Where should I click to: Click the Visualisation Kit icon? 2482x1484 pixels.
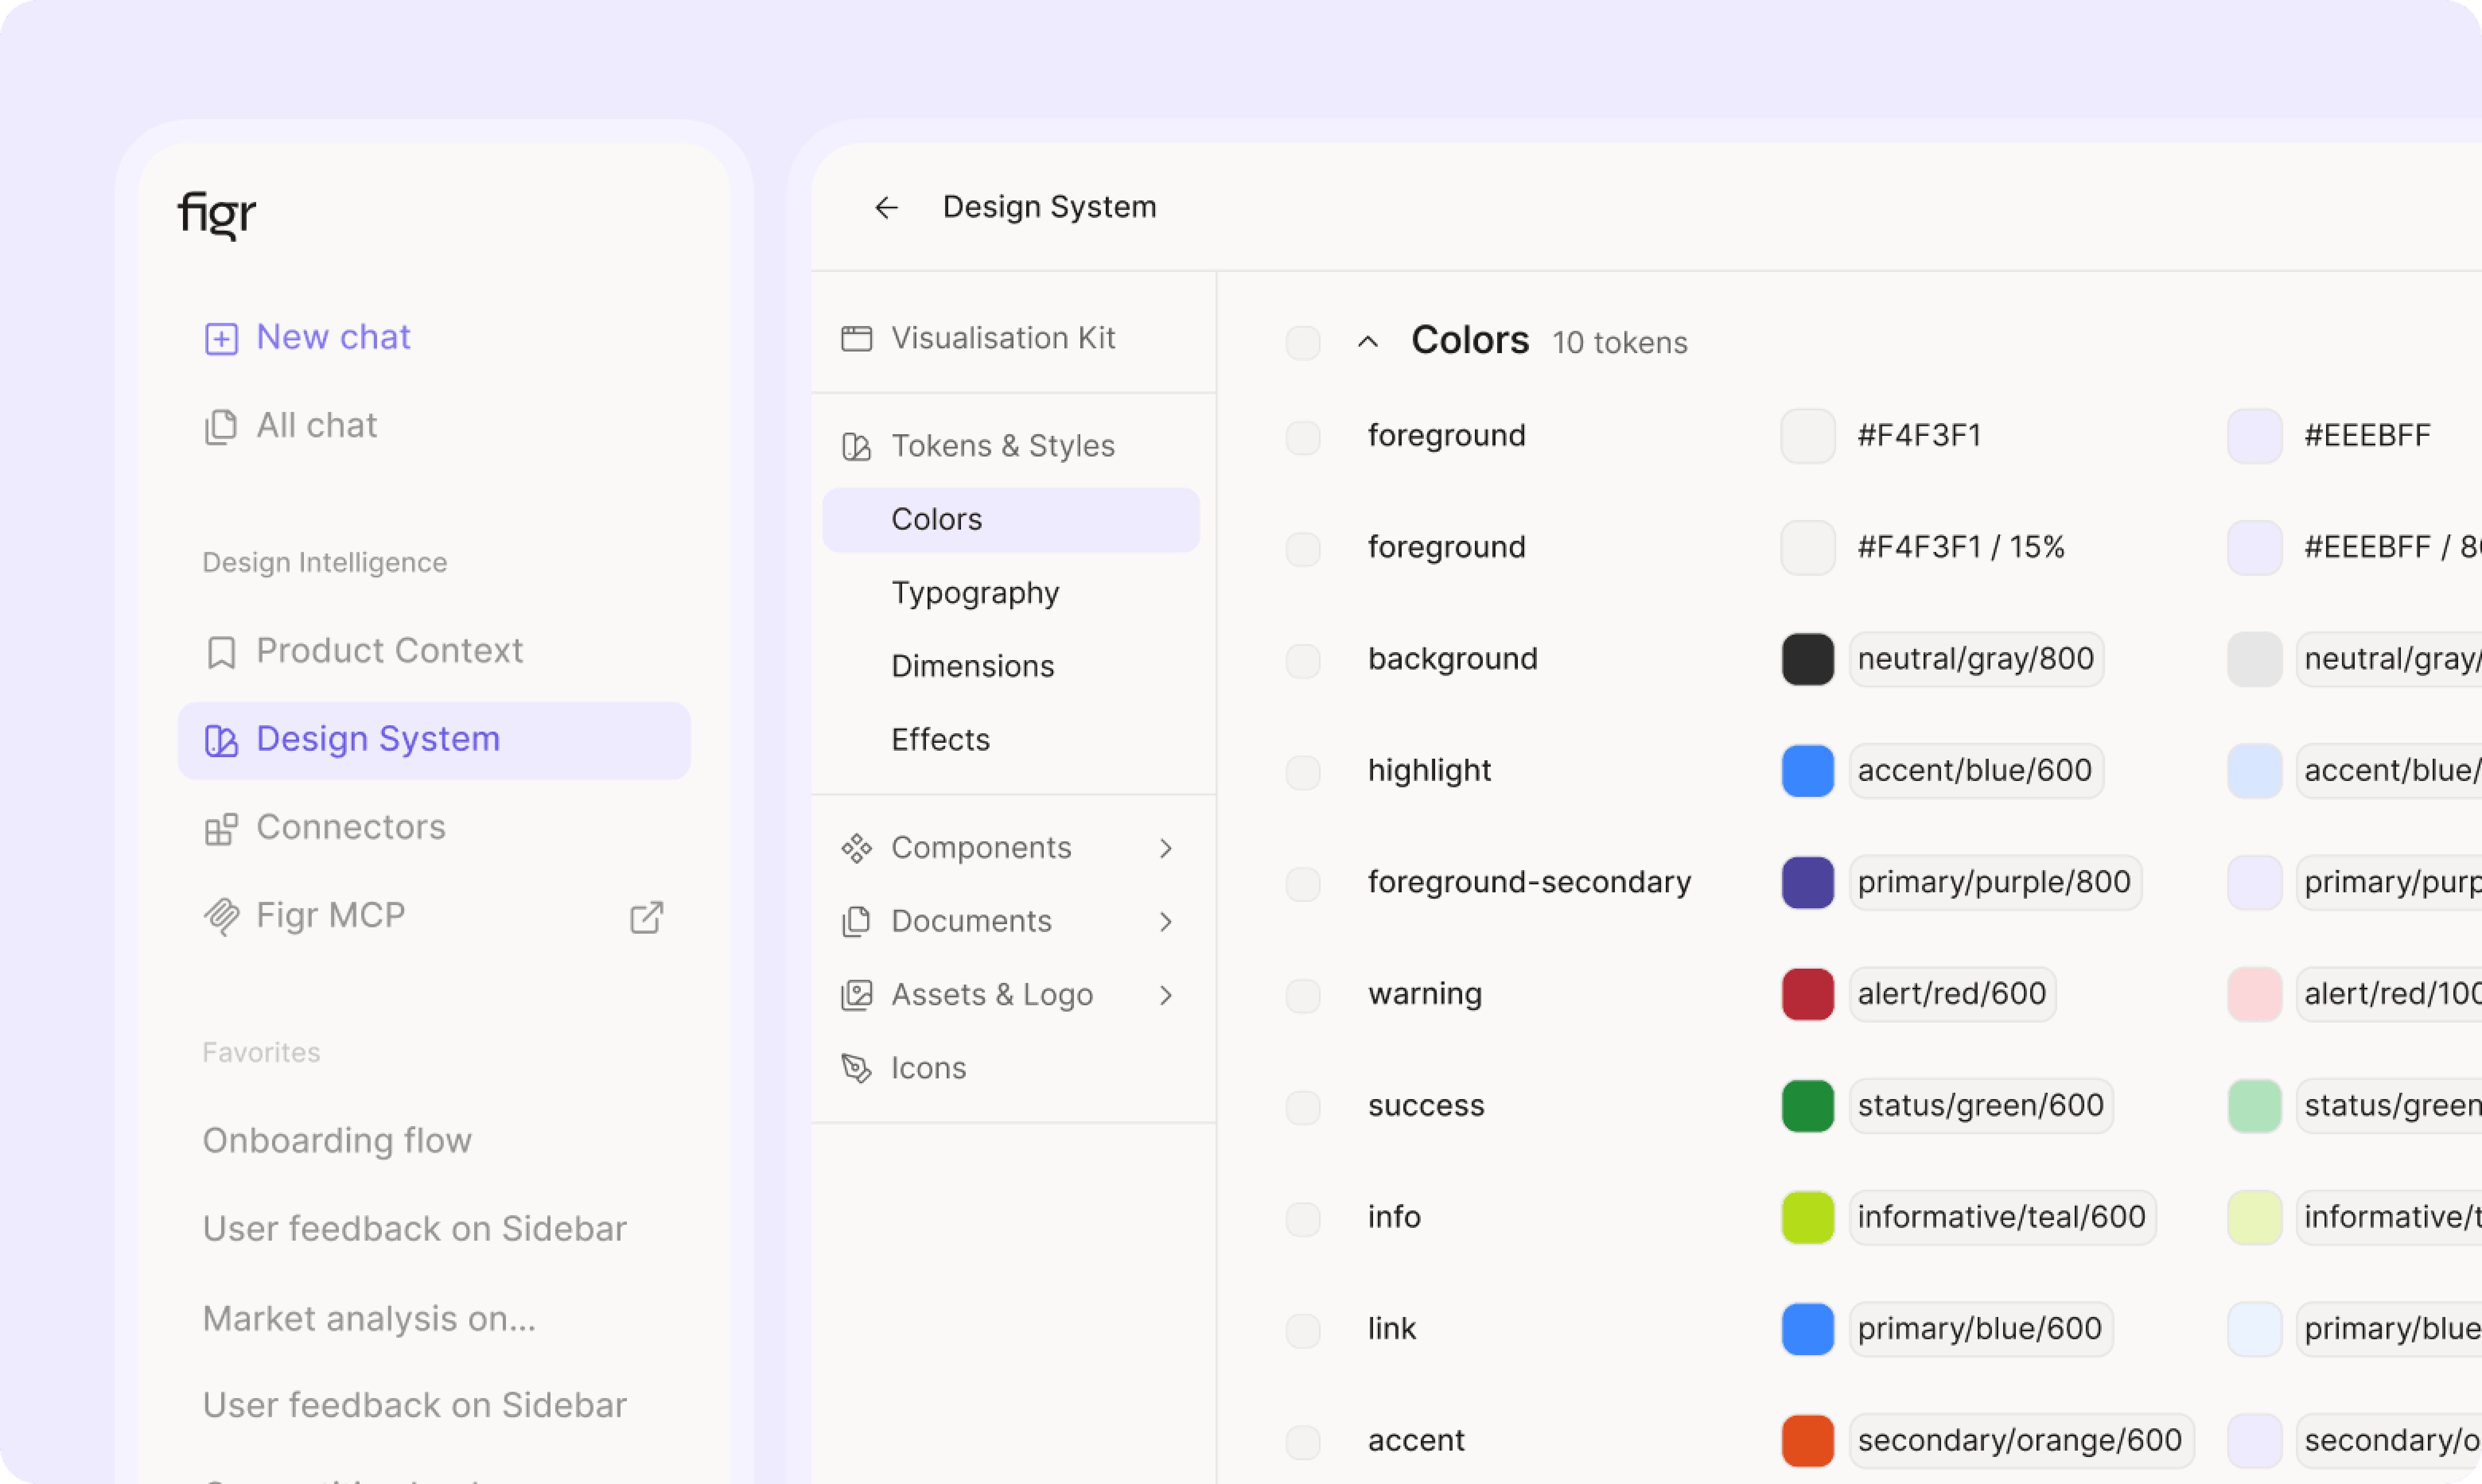856,338
